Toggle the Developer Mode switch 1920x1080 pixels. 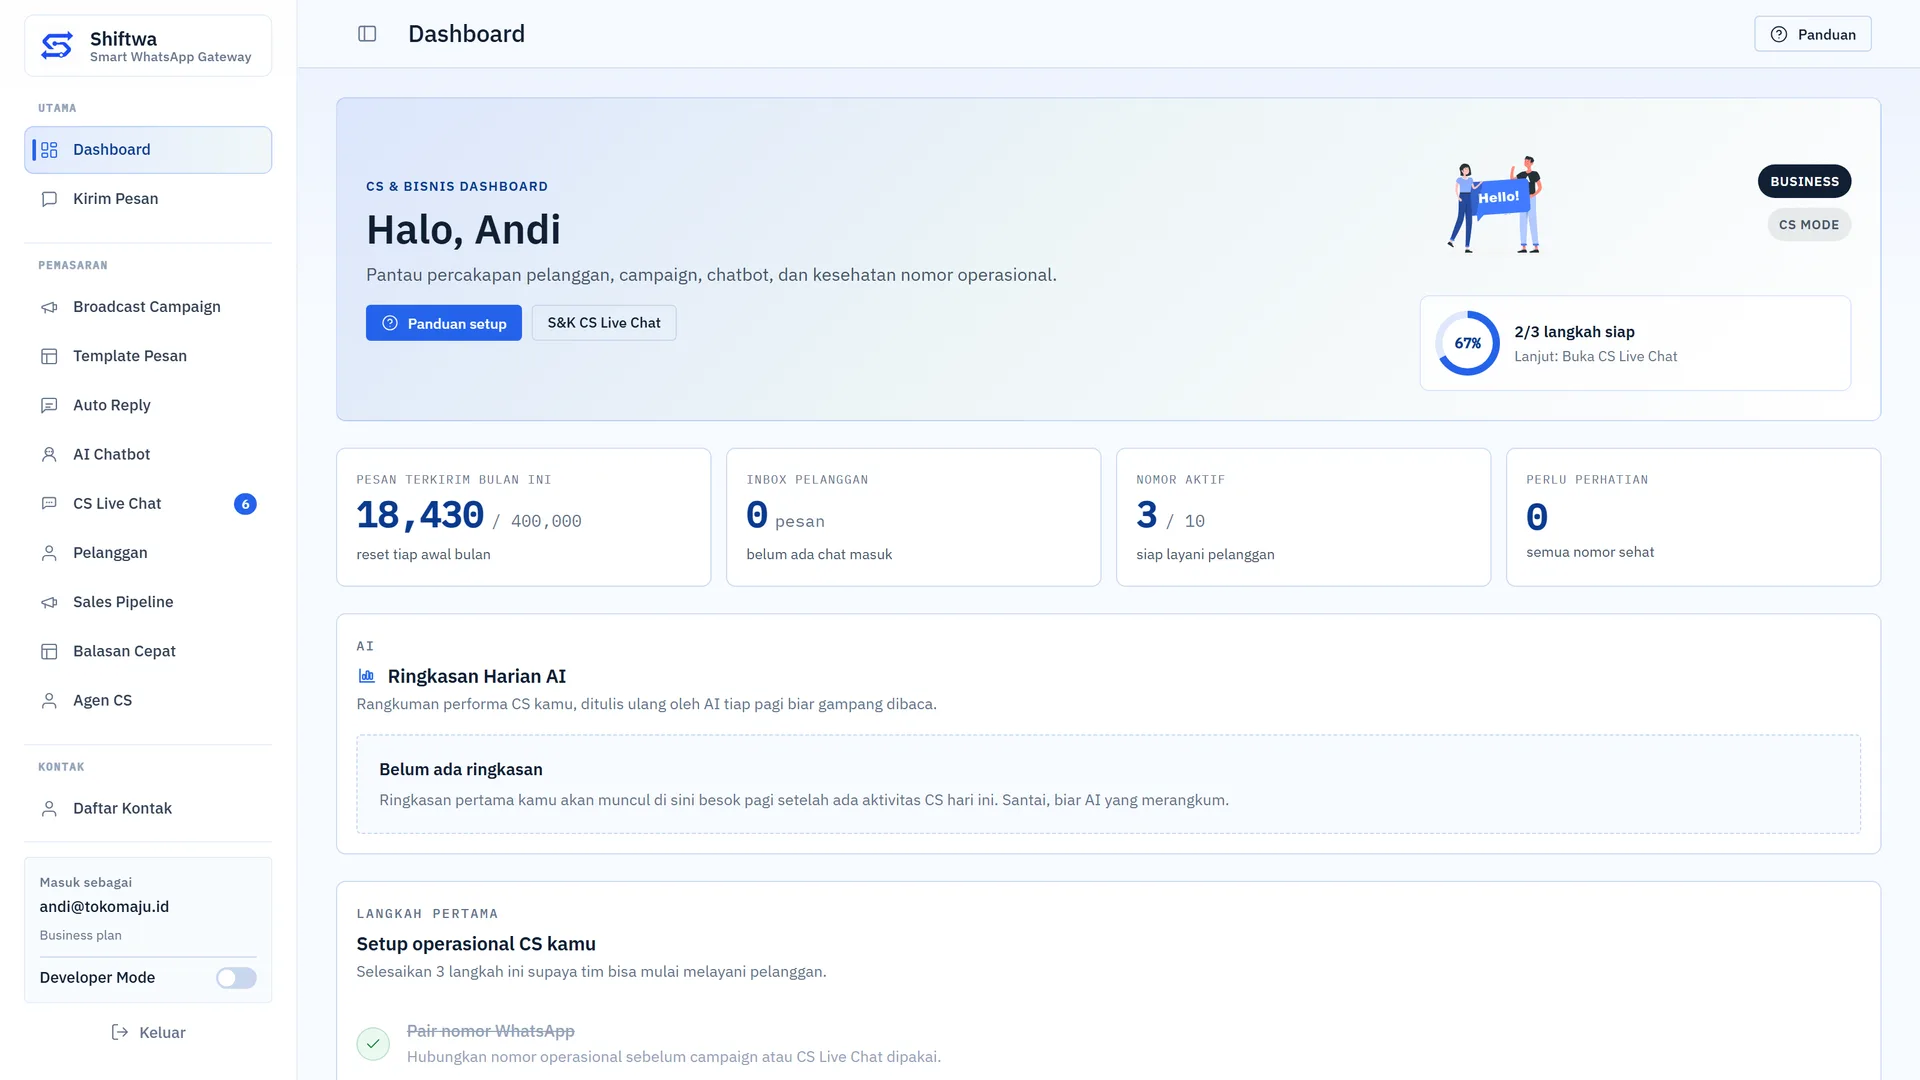point(236,978)
